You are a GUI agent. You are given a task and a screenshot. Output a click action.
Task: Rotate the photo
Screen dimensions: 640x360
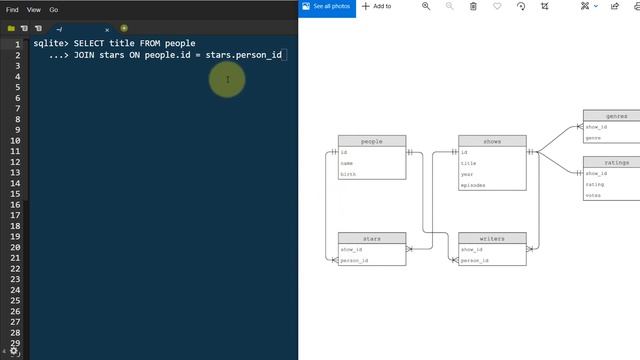[521, 6]
